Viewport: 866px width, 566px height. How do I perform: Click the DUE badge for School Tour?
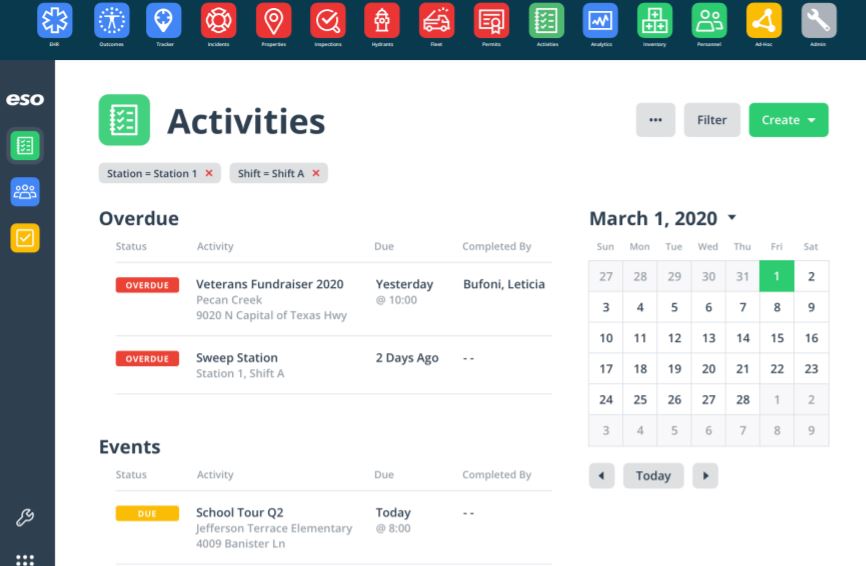point(147,514)
